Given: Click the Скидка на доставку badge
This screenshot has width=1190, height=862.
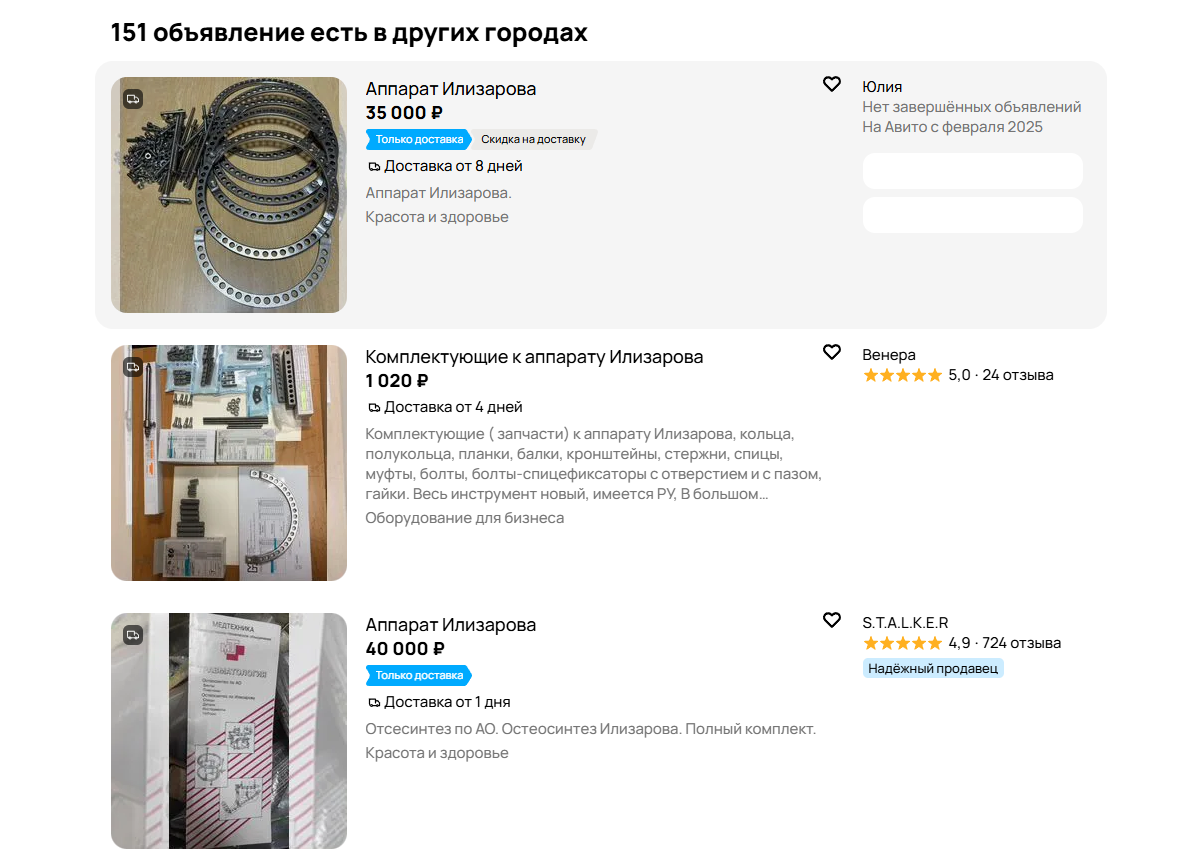Looking at the screenshot, I should [534, 139].
